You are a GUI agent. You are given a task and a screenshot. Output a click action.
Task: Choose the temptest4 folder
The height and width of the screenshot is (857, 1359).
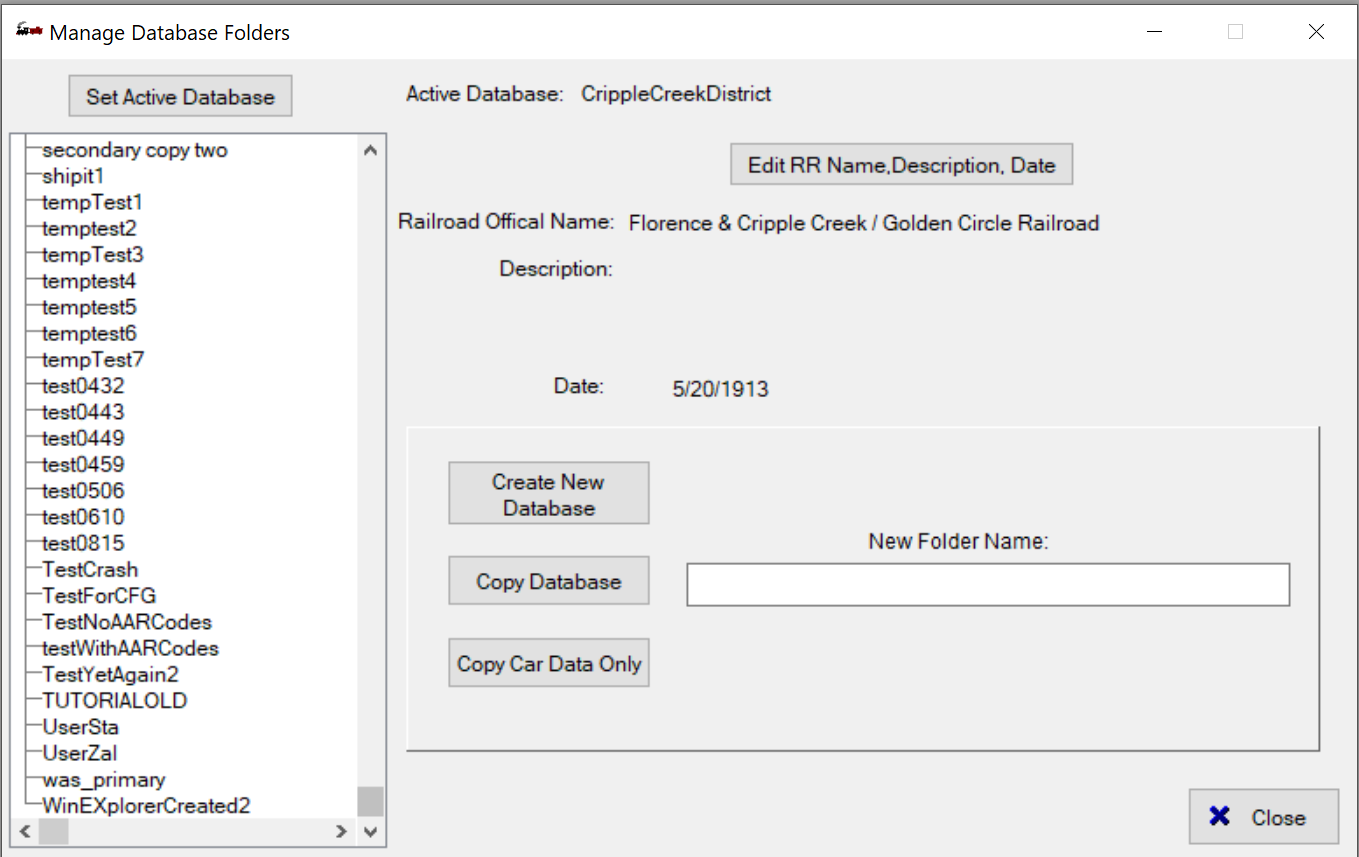click(x=89, y=281)
